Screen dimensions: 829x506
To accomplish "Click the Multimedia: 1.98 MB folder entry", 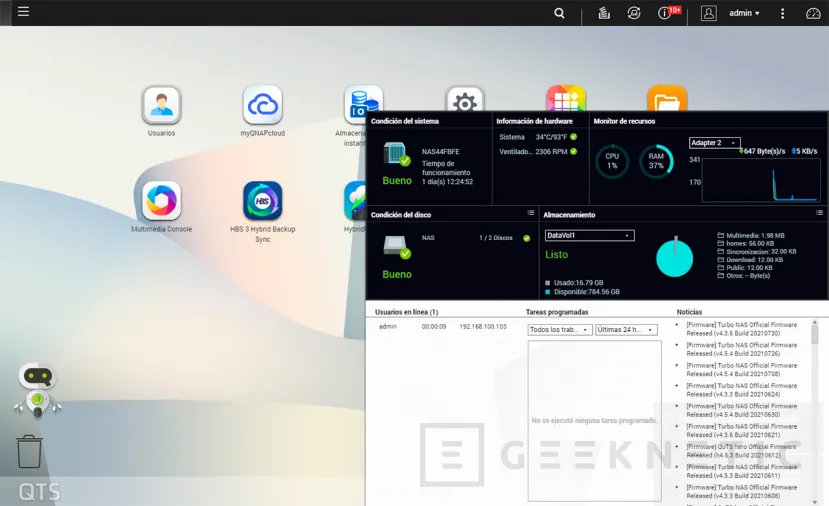I will (751, 235).
